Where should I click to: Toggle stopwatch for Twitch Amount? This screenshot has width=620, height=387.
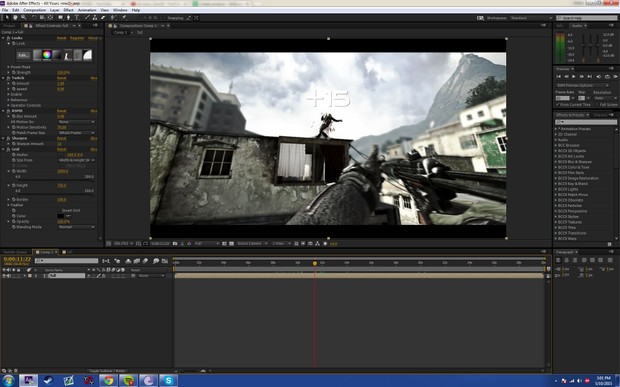(x=13, y=84)
